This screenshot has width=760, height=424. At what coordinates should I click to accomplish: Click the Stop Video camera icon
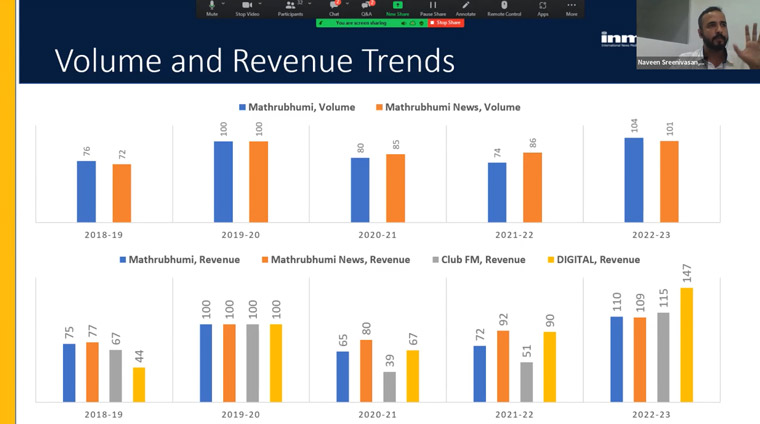pyautogui.click(x=247, y=8)
